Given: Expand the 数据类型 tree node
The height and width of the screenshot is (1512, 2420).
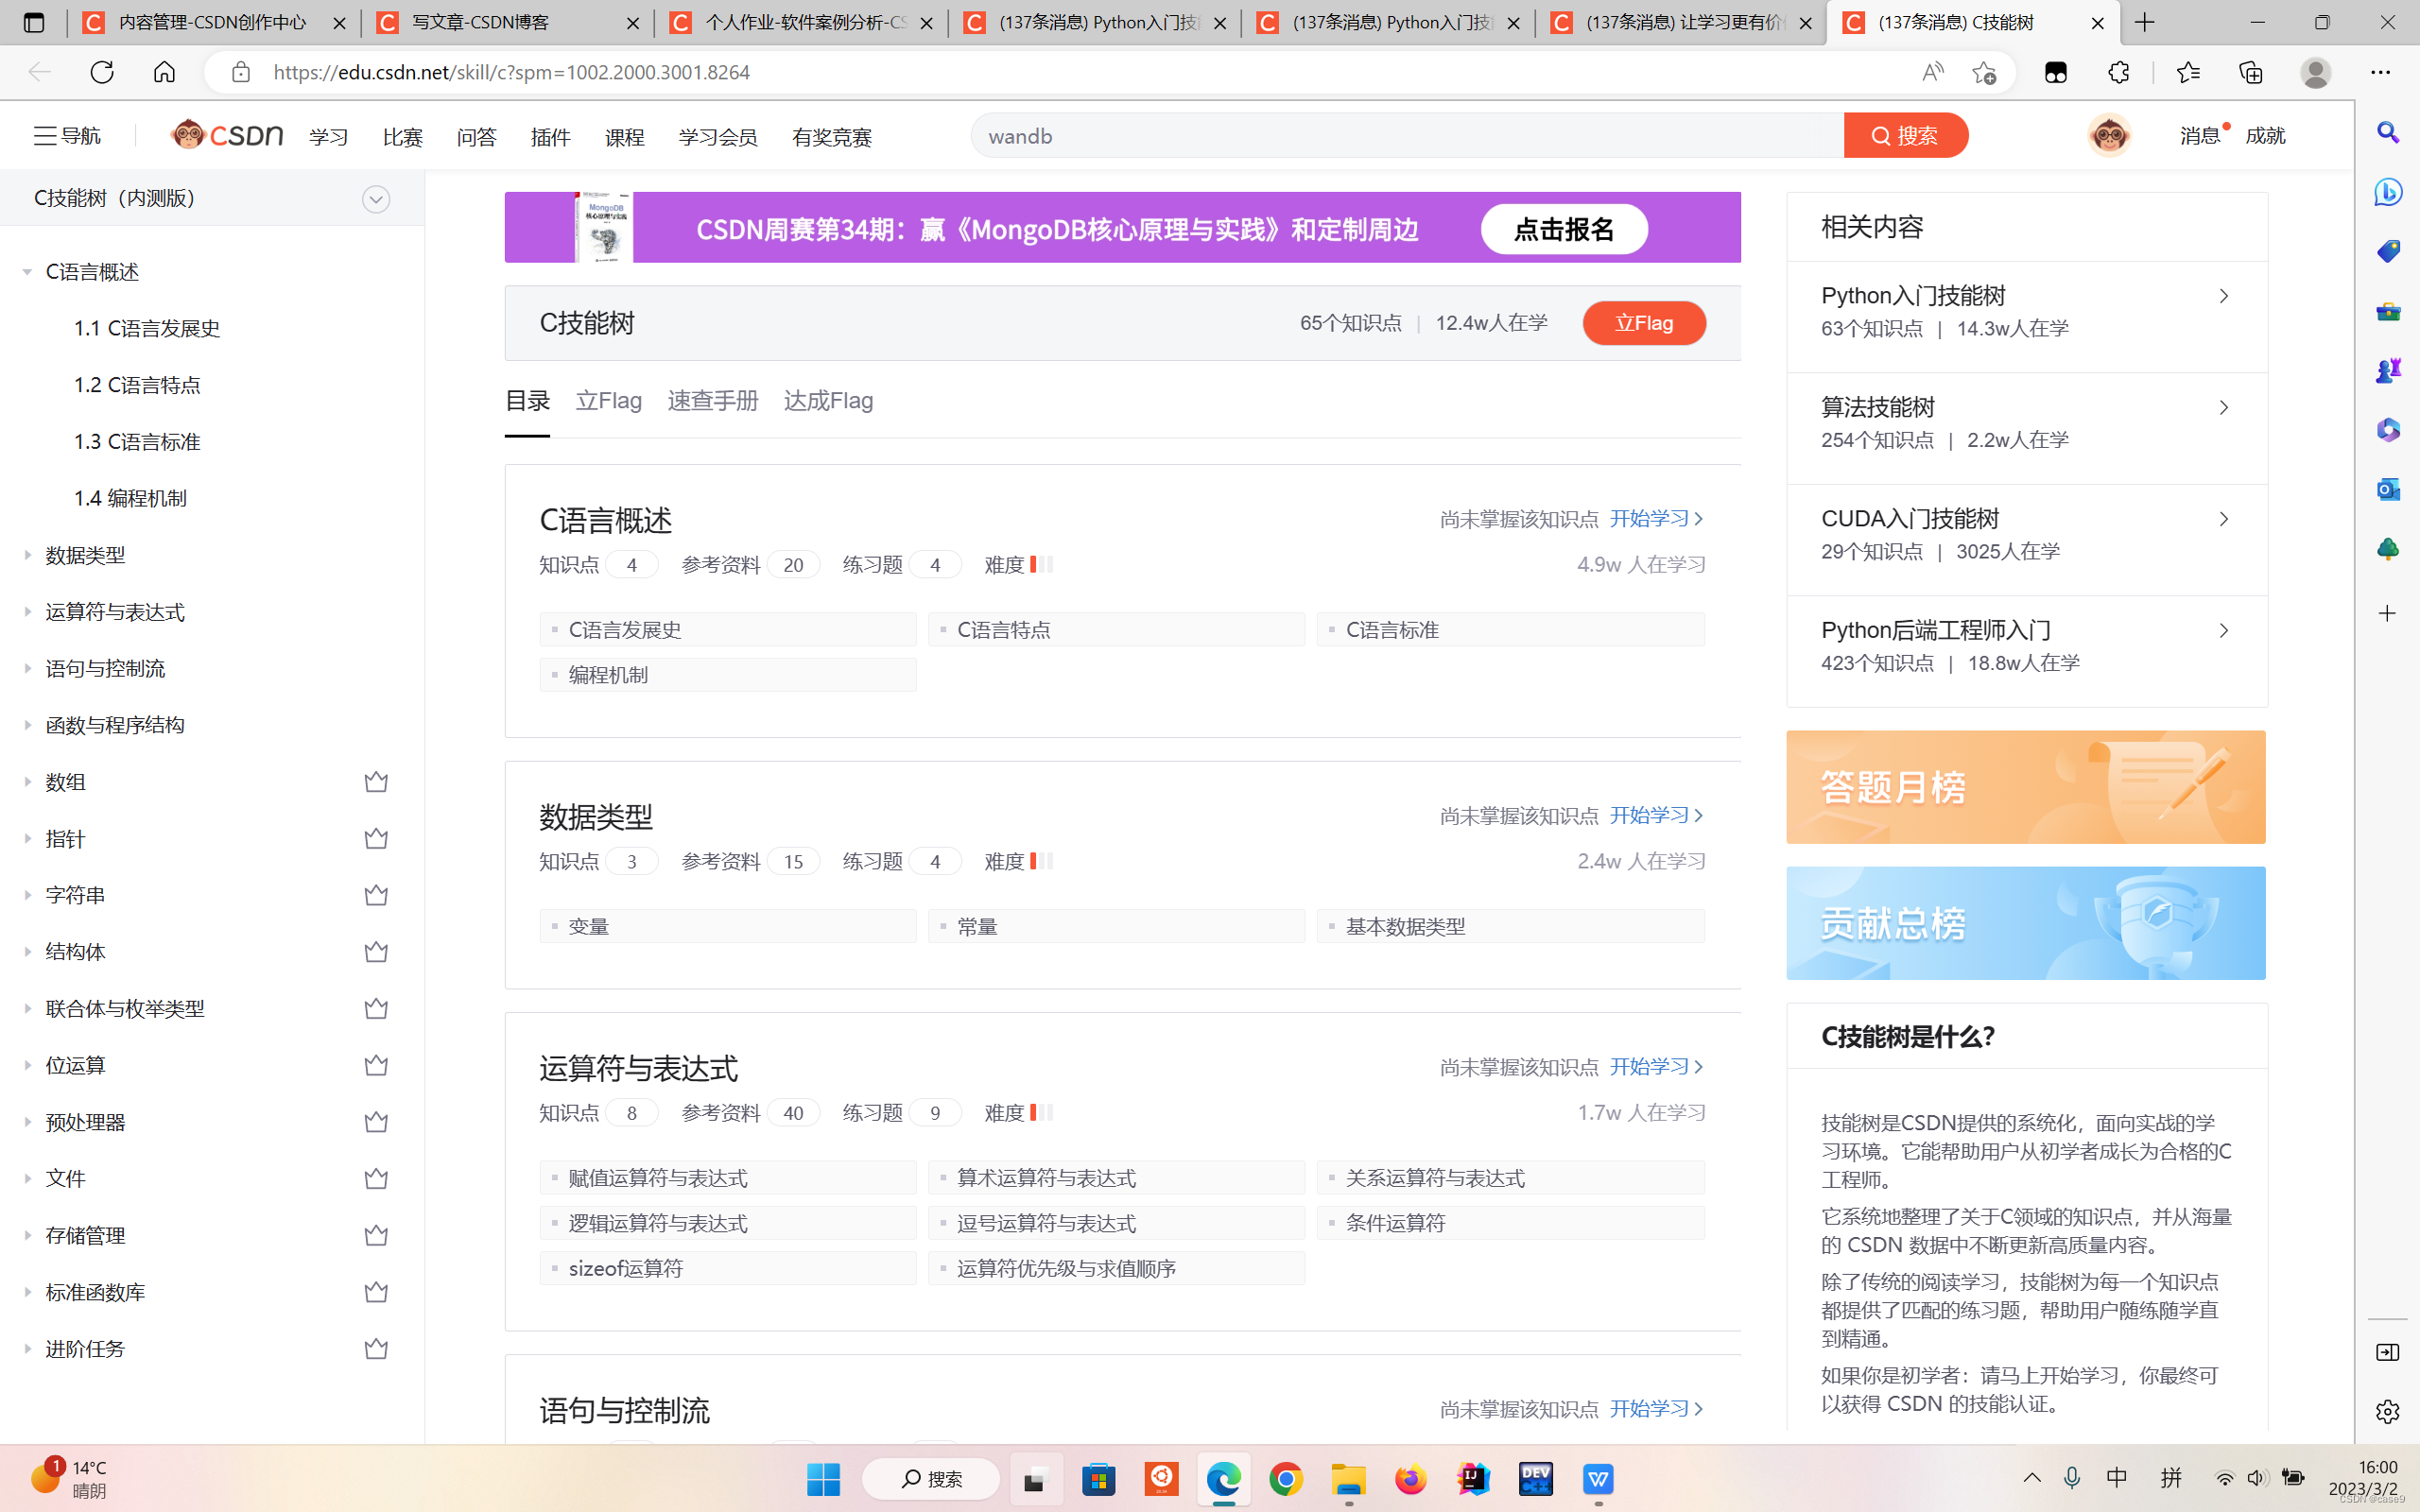Looking at the screenshot, I should pos(27,555).
